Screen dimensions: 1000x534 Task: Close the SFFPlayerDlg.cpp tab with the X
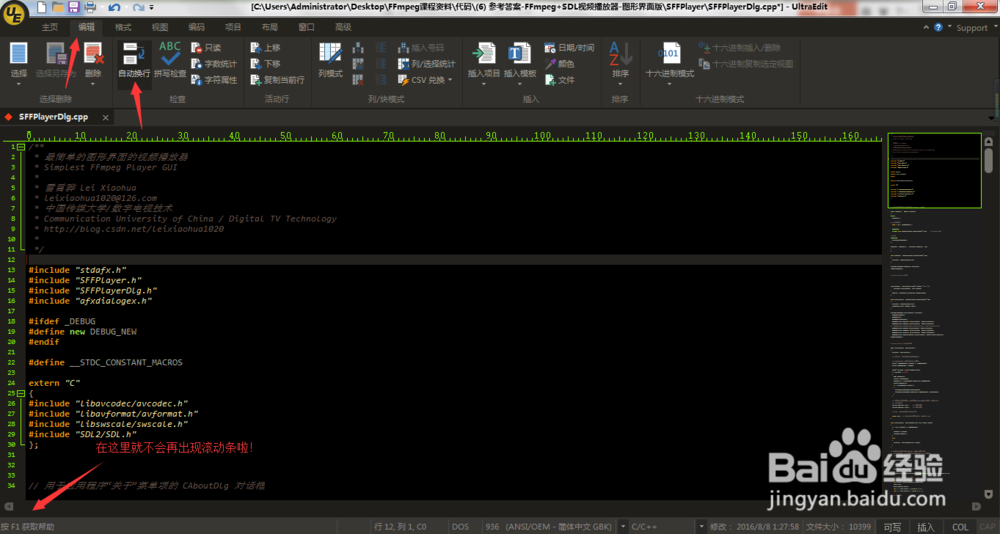tap(105, 117)
